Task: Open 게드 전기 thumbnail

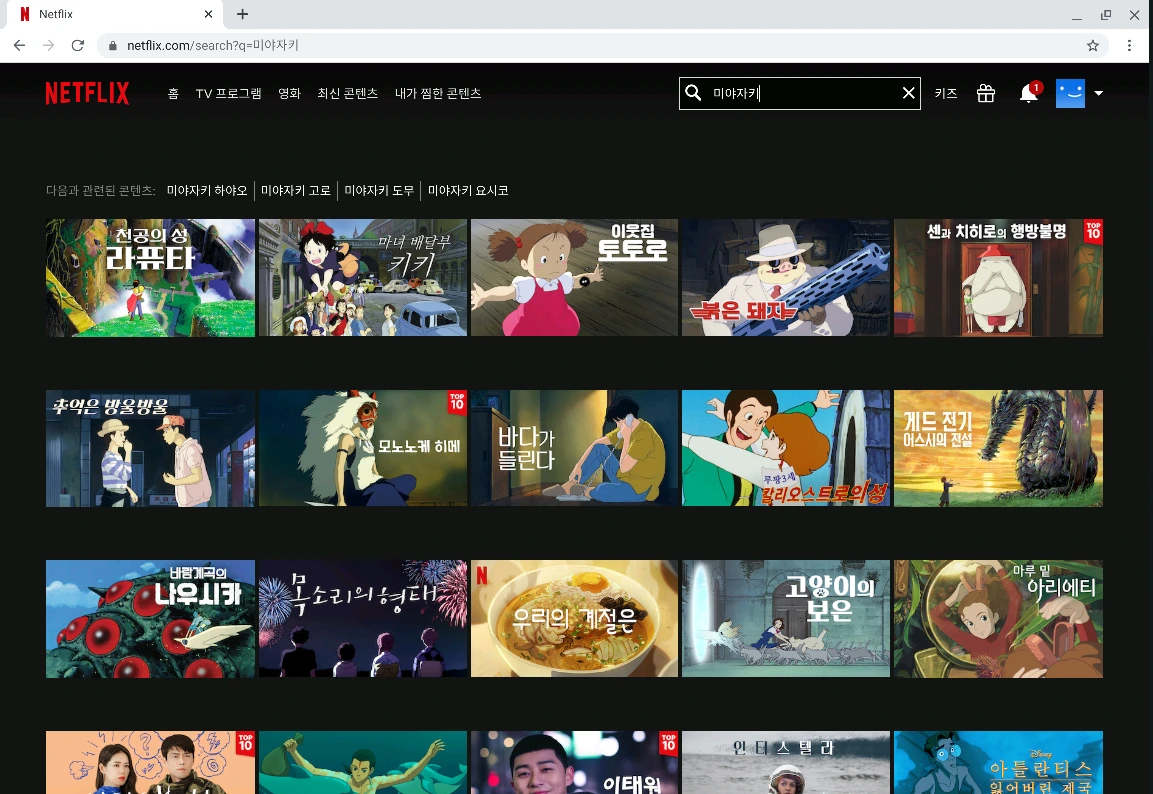Action: (x=998, y=448)
